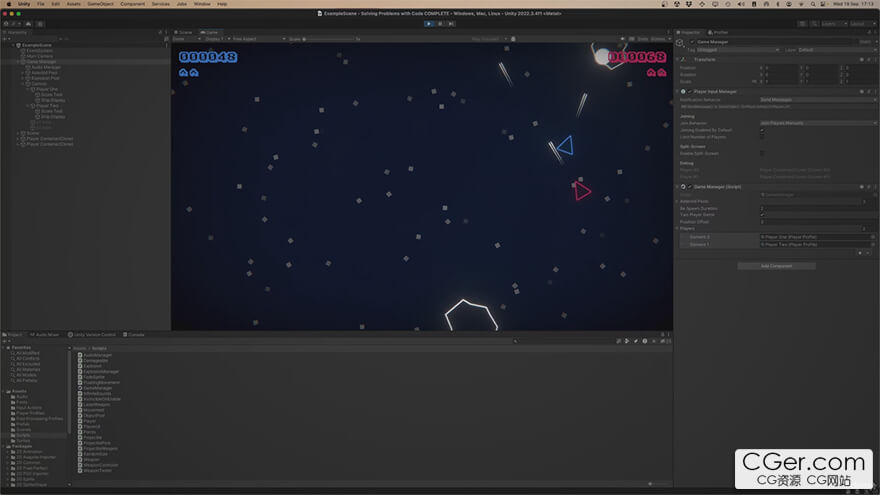Expand the Scene object in Hierarchy
The height and width of the screenshot is (495, 880).
[18, 133]
